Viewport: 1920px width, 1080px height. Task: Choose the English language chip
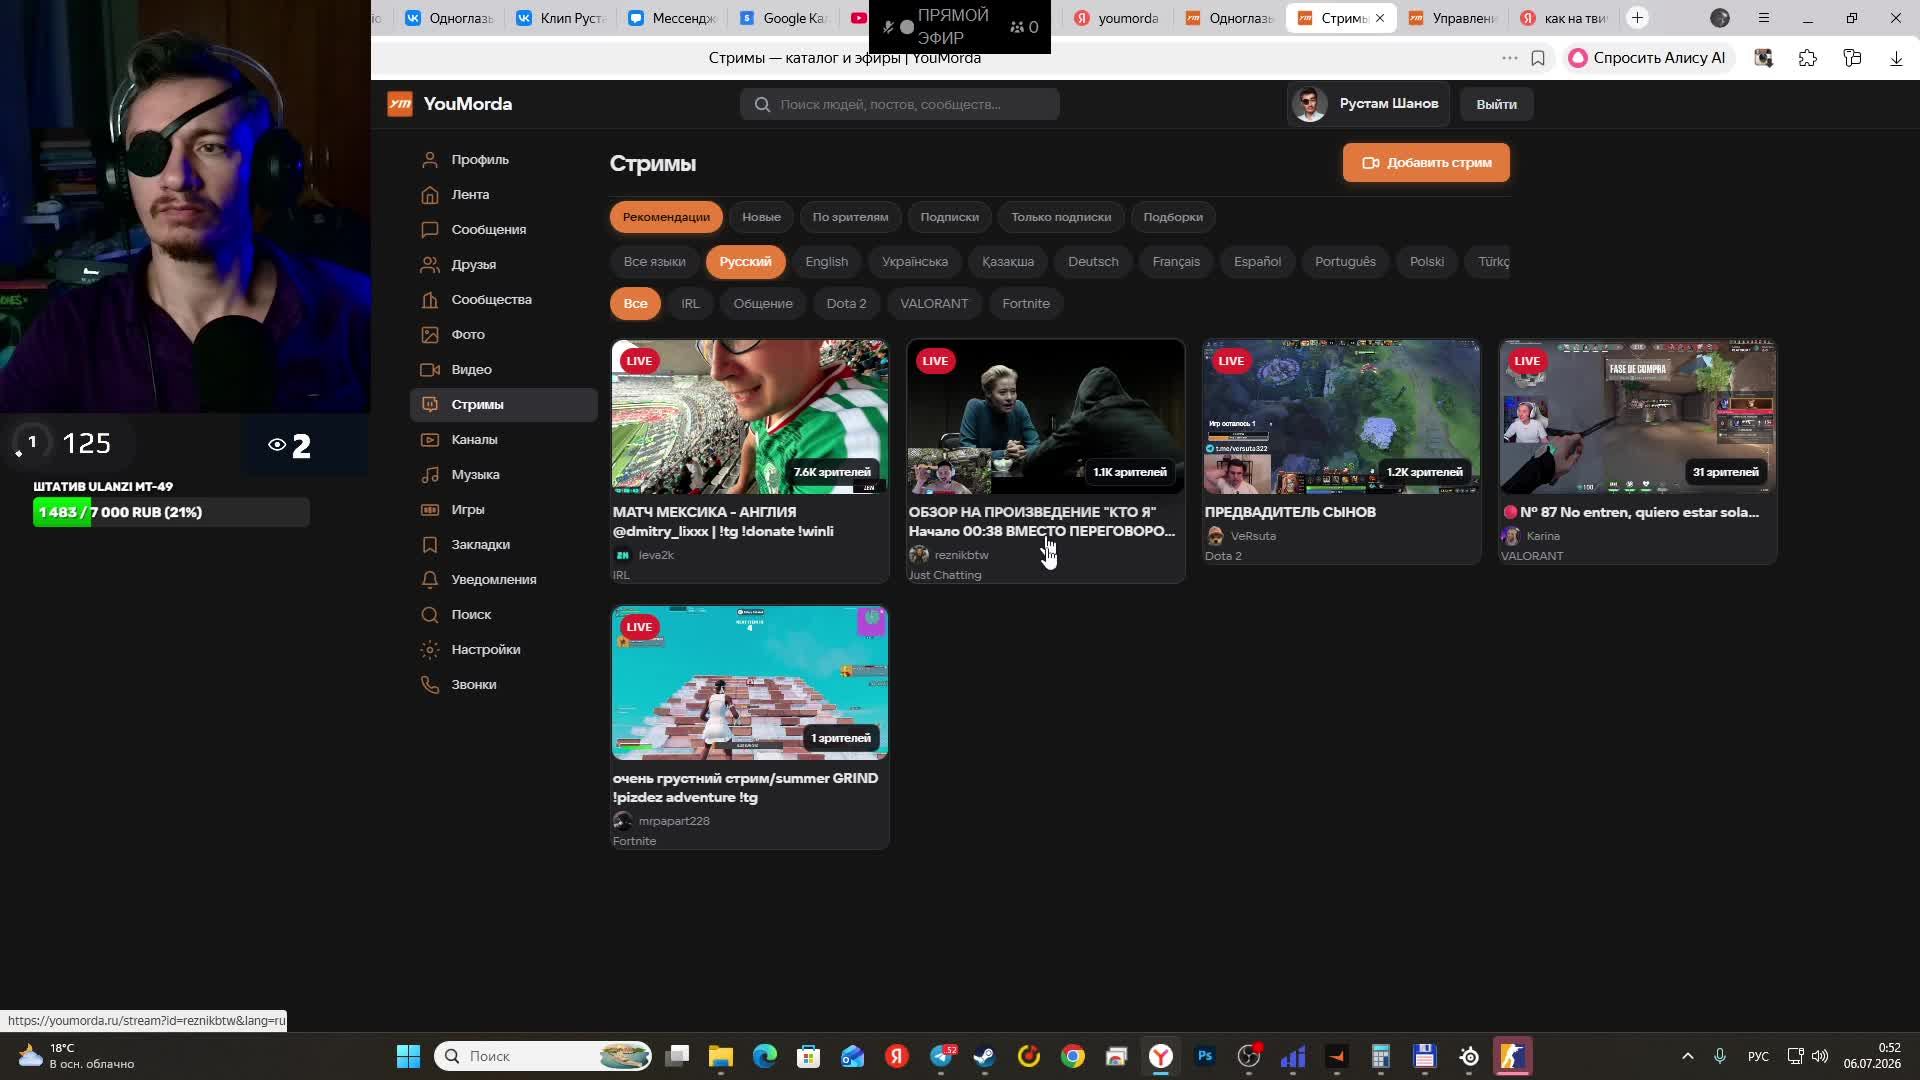click(826, 262)
